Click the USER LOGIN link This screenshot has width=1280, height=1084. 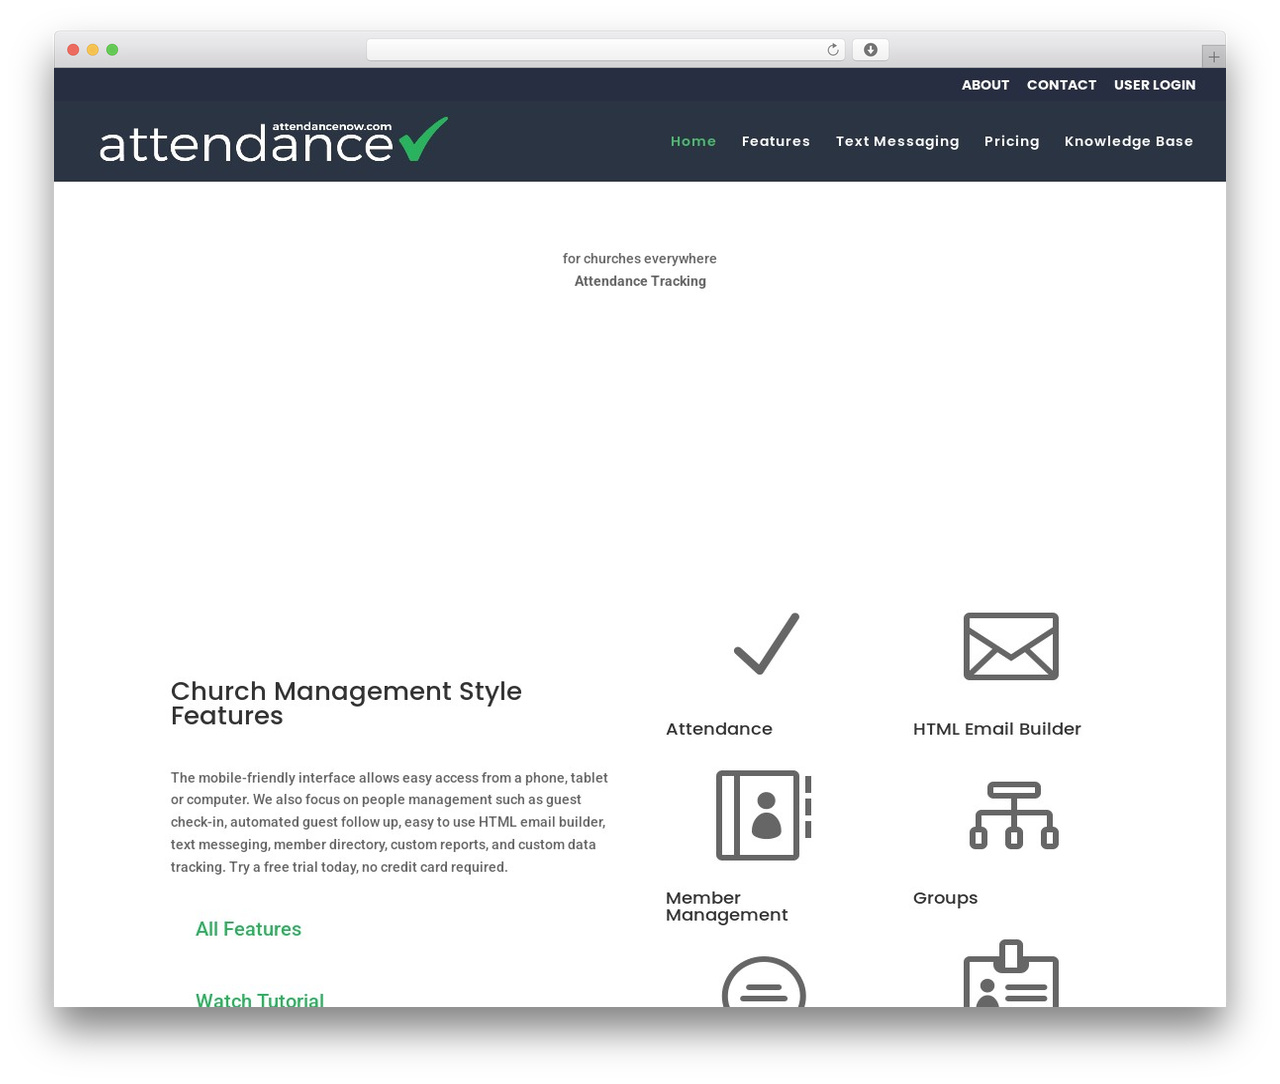[x=1155, y=85]
